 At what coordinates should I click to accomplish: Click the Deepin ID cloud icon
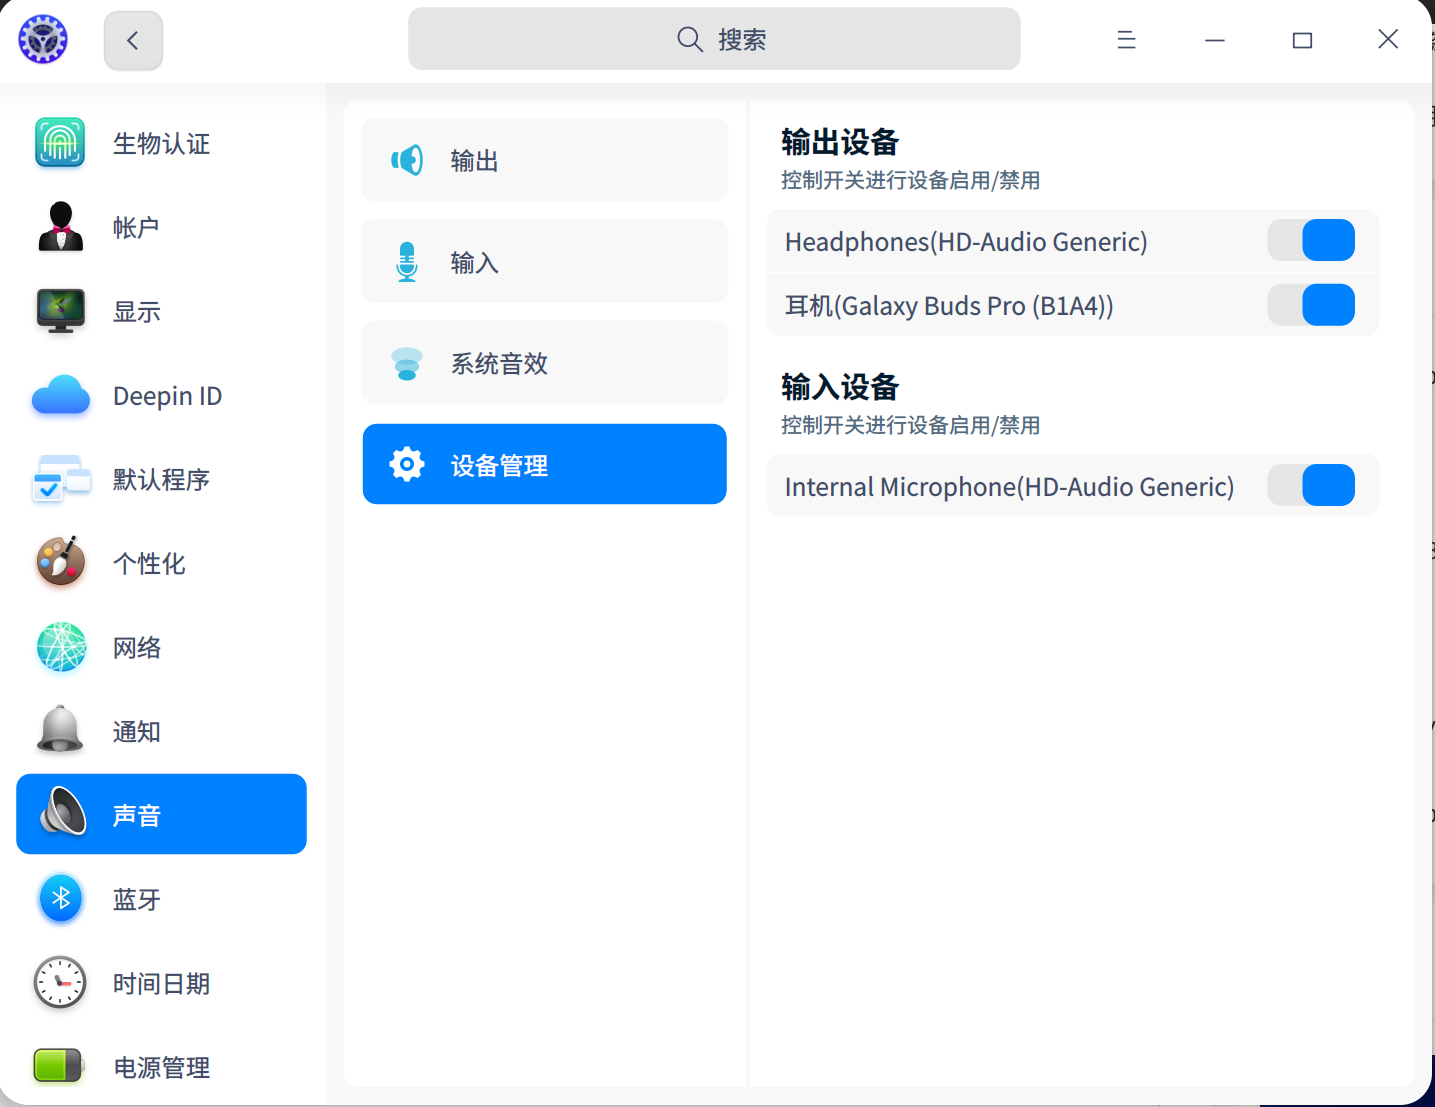click(60, 395)
